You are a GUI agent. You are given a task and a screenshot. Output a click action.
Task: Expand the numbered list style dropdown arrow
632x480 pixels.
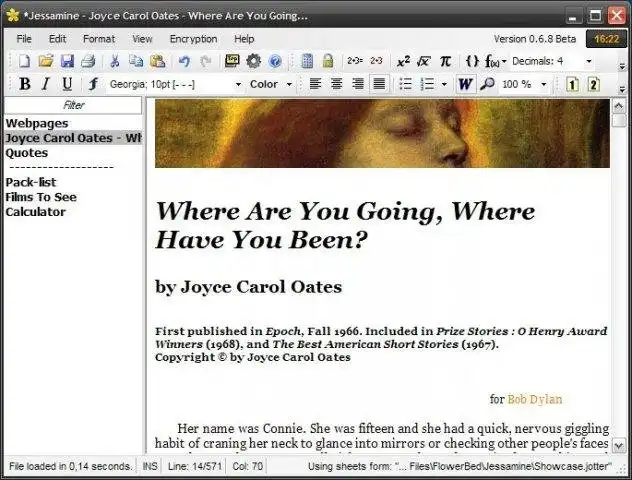pyautogui.click(x=444, y=84)
